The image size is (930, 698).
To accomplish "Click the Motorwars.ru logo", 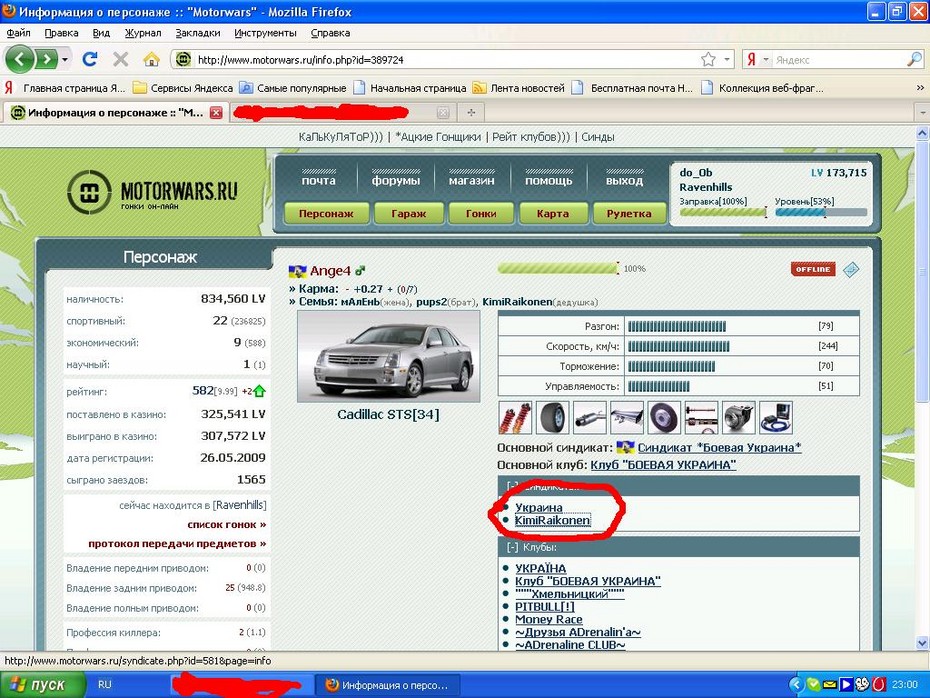I will click(152, 192).
